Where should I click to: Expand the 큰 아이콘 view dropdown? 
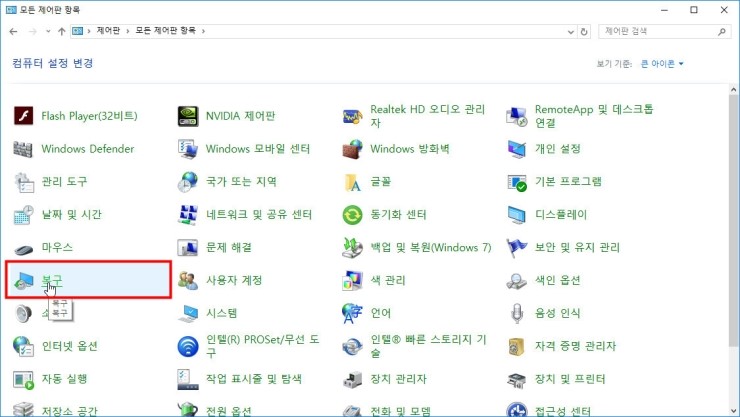[x=662, y=64]
